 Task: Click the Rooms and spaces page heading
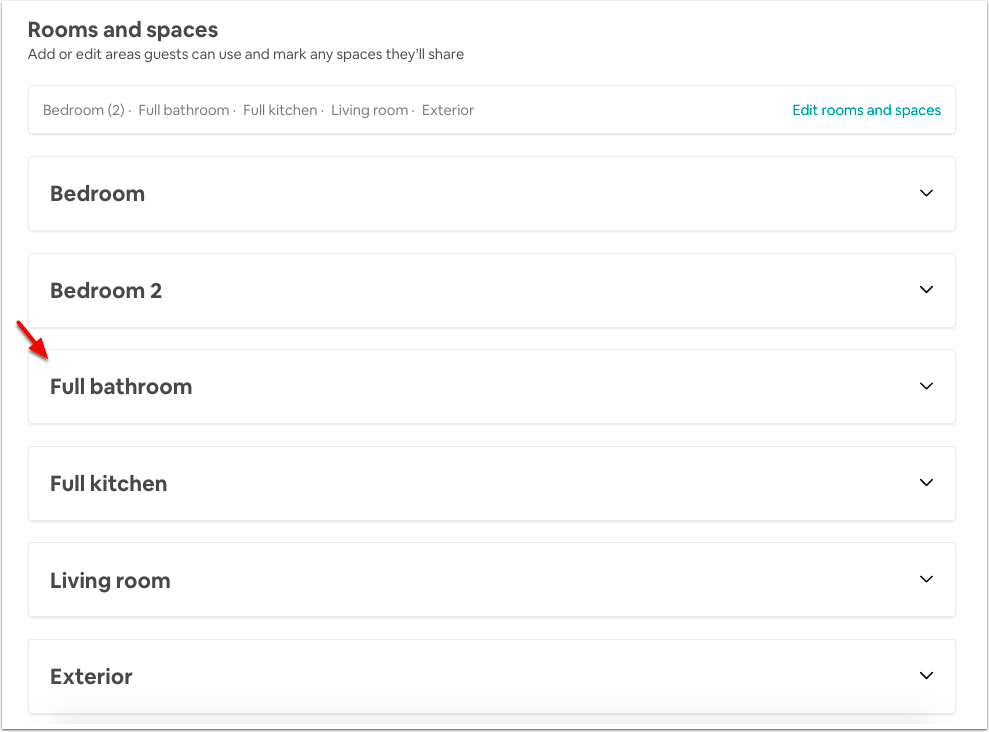pos(123,30)
